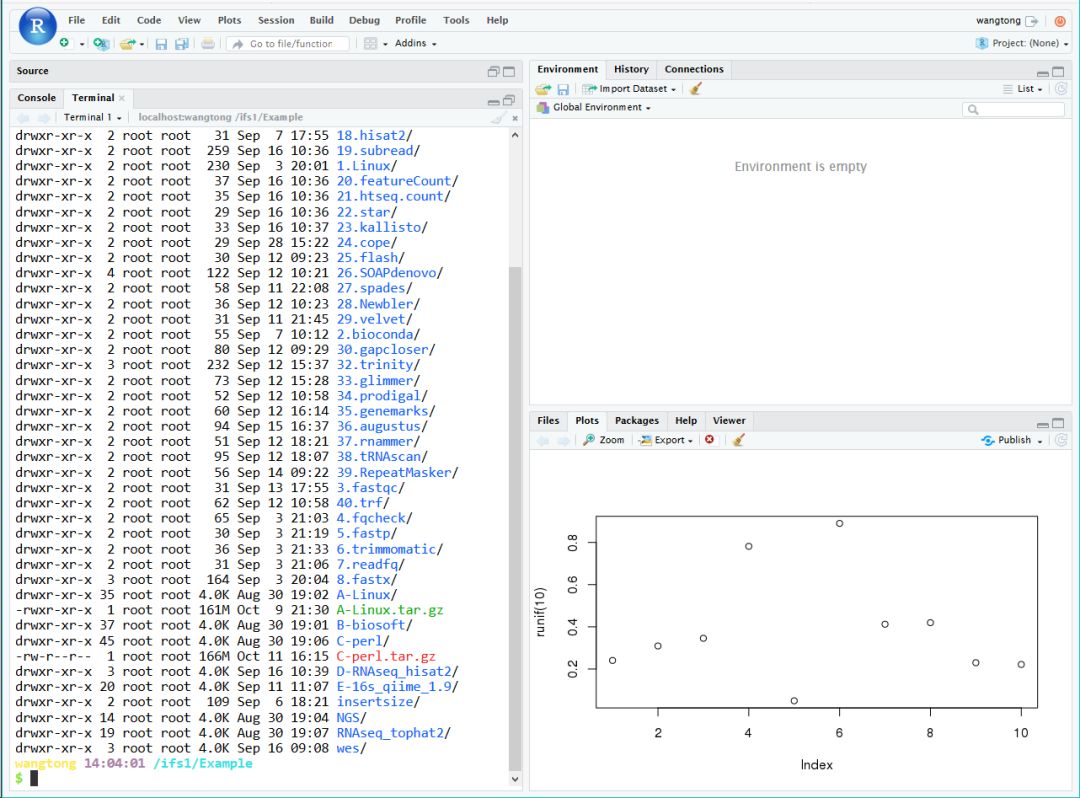Focus the Go to file/function field
1080x798 pixels.
pyautogui.click(x=288, y=43)
